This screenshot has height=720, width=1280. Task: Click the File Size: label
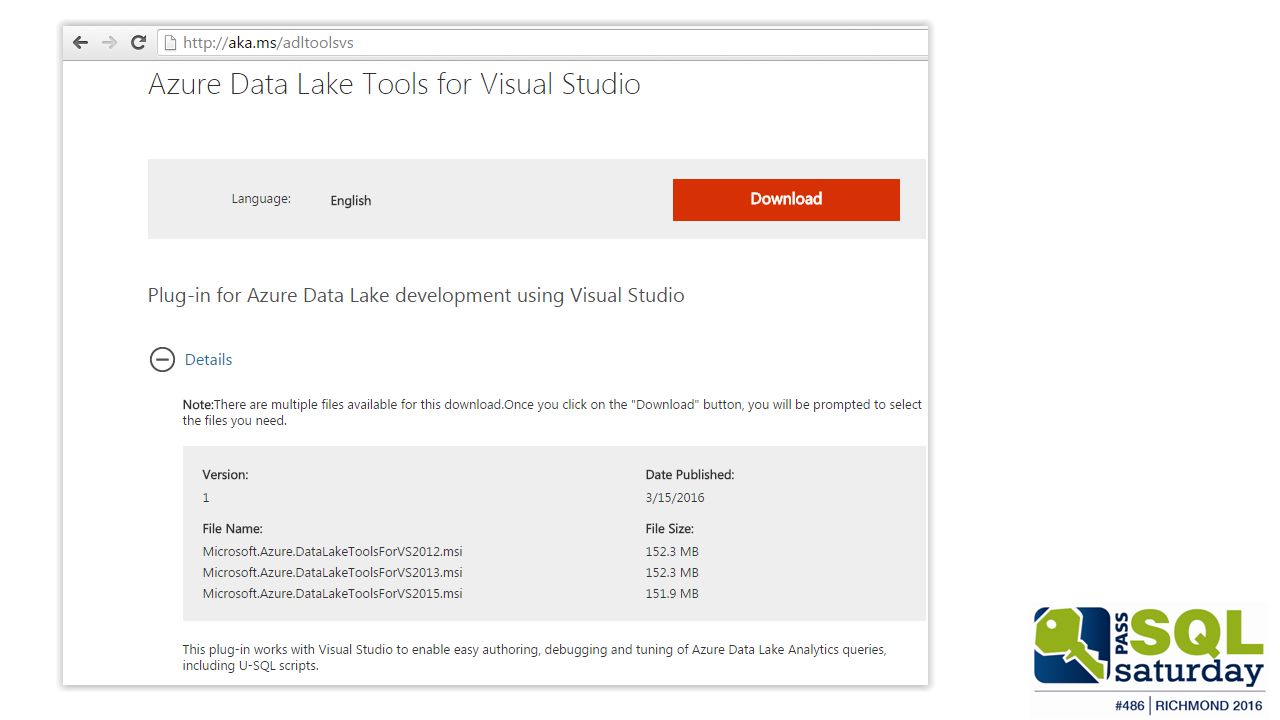(670, 529)
